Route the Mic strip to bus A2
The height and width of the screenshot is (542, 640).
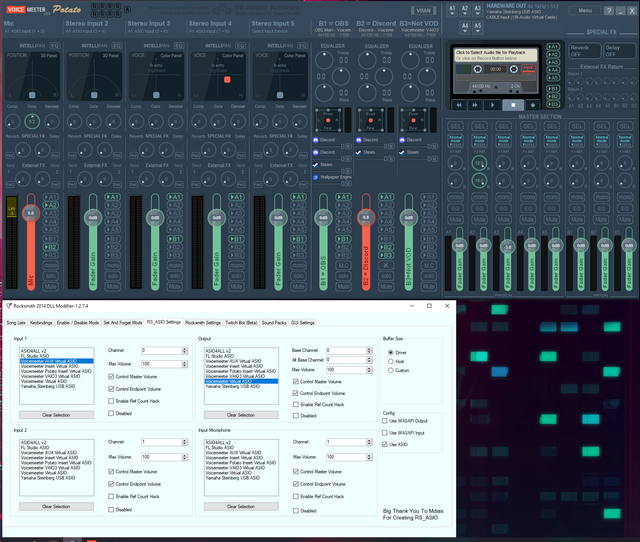51,205
